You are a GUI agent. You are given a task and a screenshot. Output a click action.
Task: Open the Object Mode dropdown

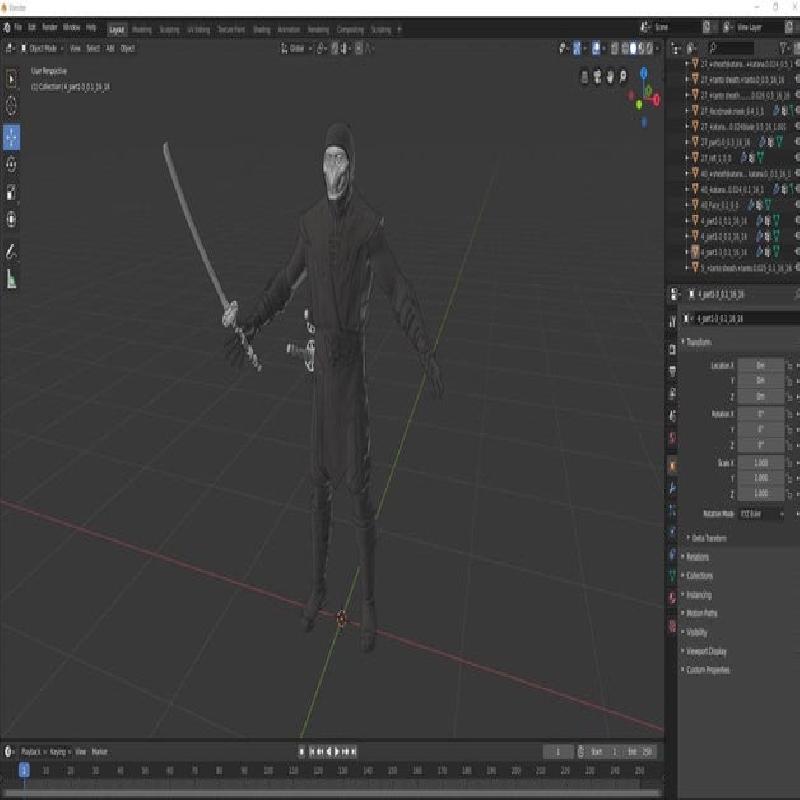pyautogui.click(x=41, y=48)
